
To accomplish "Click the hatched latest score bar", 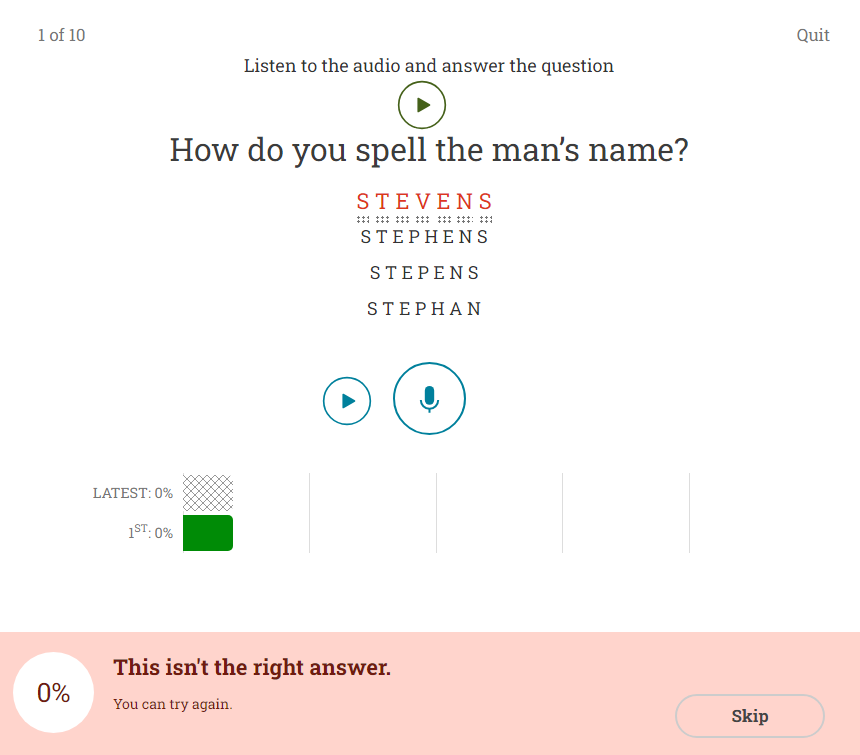I will tap(208, 493).
